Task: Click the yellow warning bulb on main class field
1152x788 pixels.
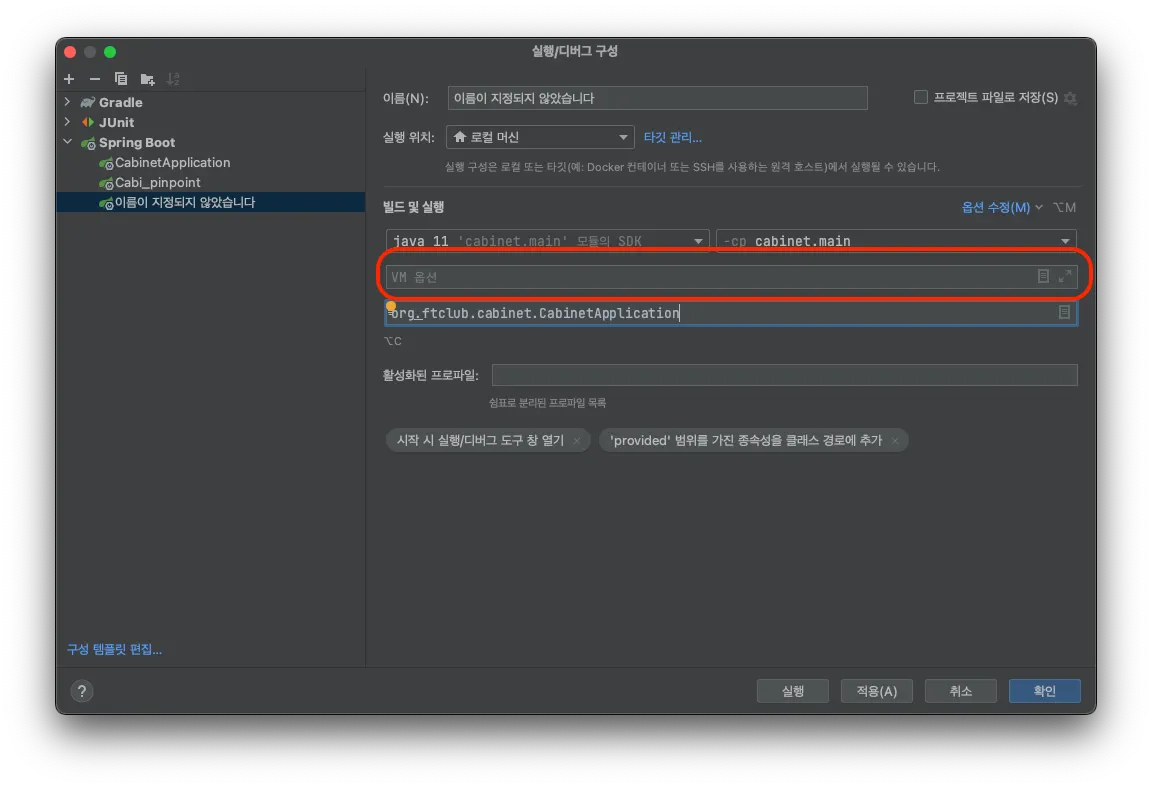Action: pos(391,306)
